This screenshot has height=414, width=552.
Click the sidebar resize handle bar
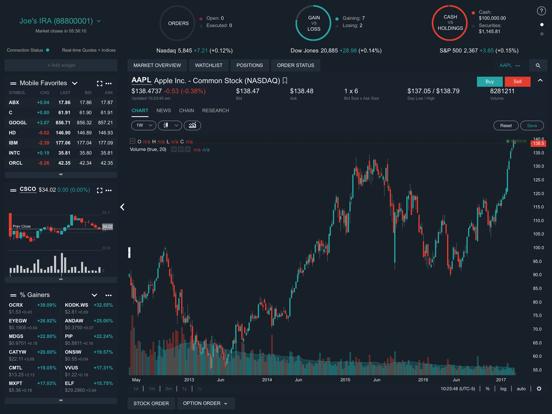130,252
